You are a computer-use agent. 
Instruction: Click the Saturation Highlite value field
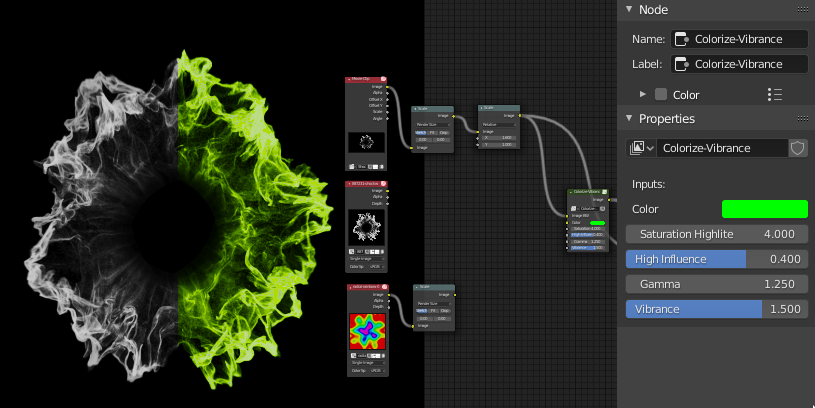coord(716,234)
